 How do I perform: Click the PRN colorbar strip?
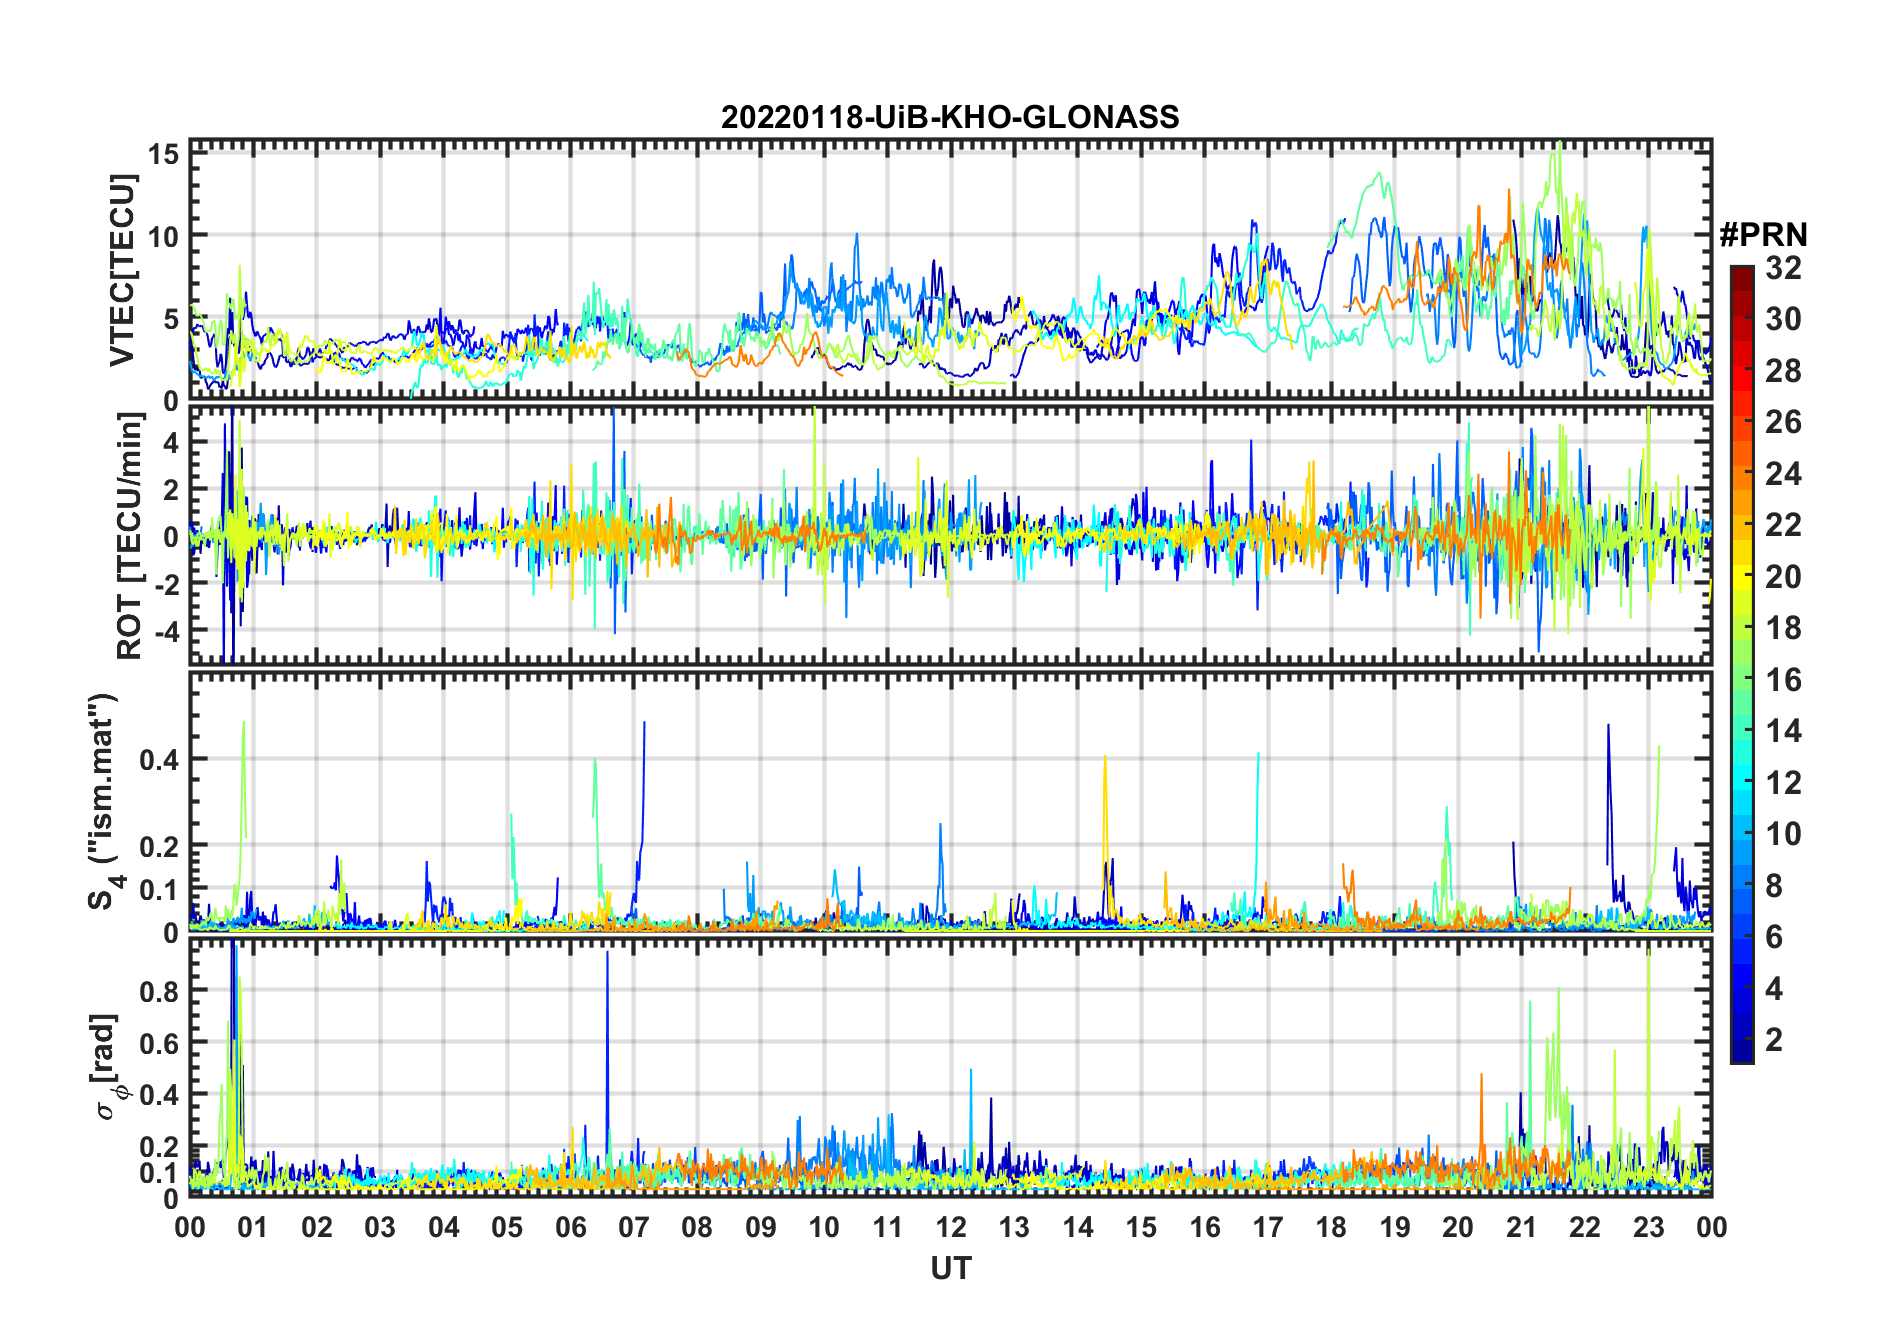pos(1742,664)
